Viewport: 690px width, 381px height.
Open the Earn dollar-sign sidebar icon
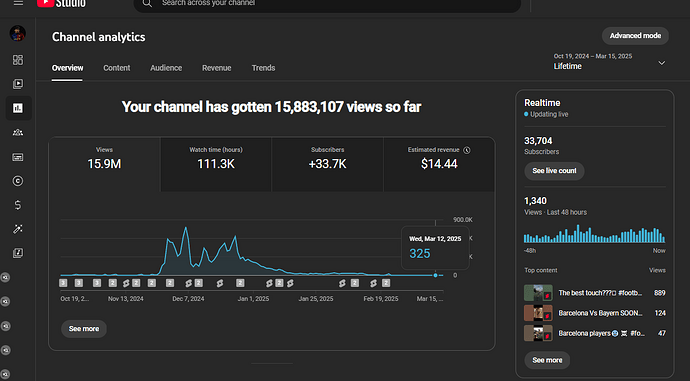pos(18,205)
